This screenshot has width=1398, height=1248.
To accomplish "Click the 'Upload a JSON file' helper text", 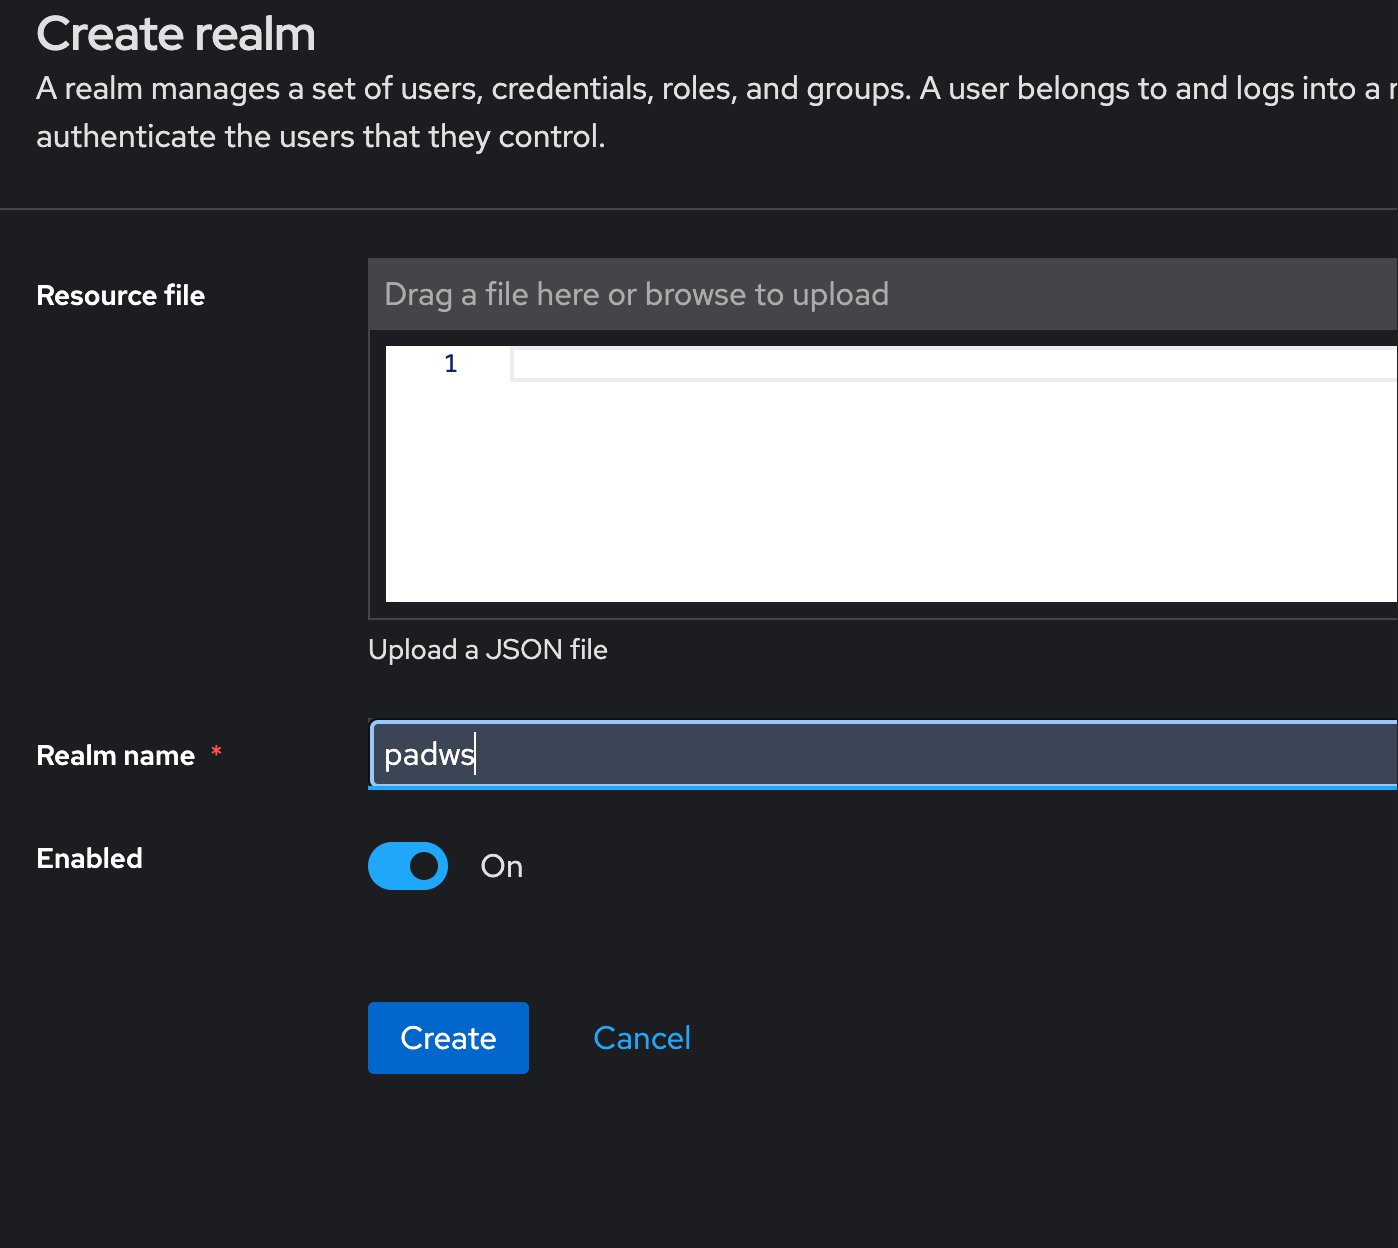I will click(488, 650).
